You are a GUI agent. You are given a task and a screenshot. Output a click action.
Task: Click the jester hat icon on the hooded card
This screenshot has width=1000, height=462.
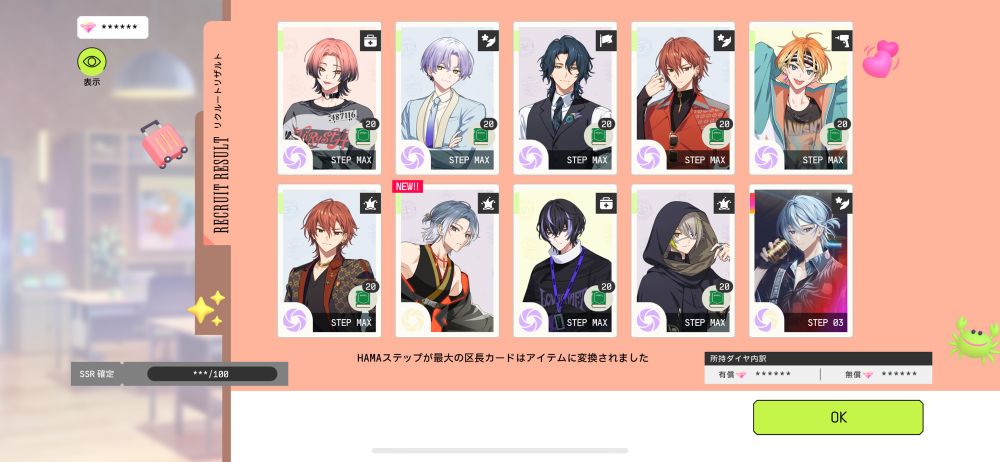tap(724, 204)
